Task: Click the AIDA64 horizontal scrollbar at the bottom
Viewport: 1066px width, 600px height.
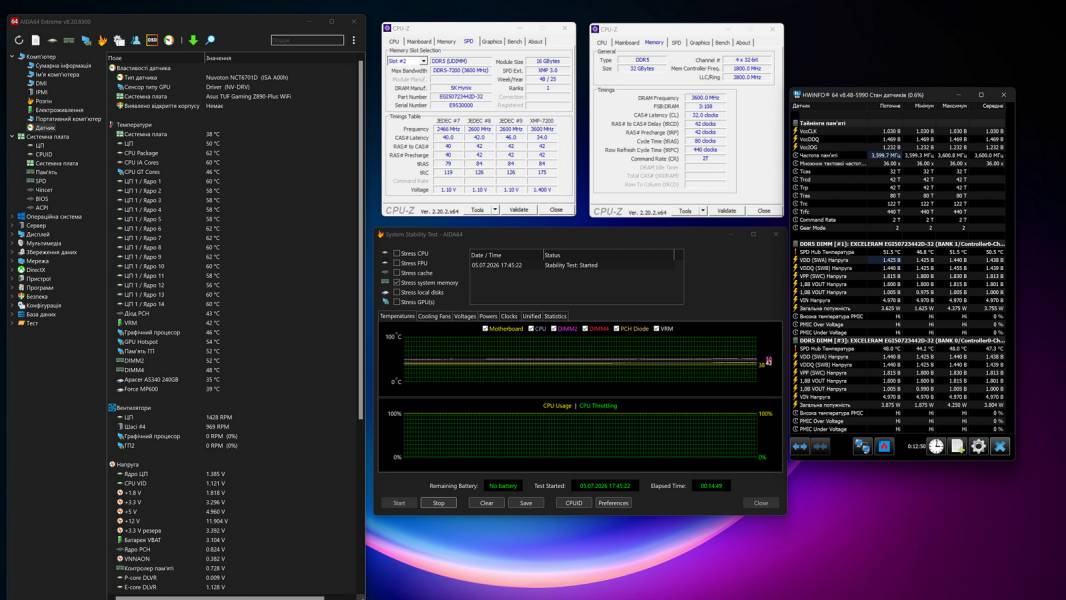Action: pos(218,598)
